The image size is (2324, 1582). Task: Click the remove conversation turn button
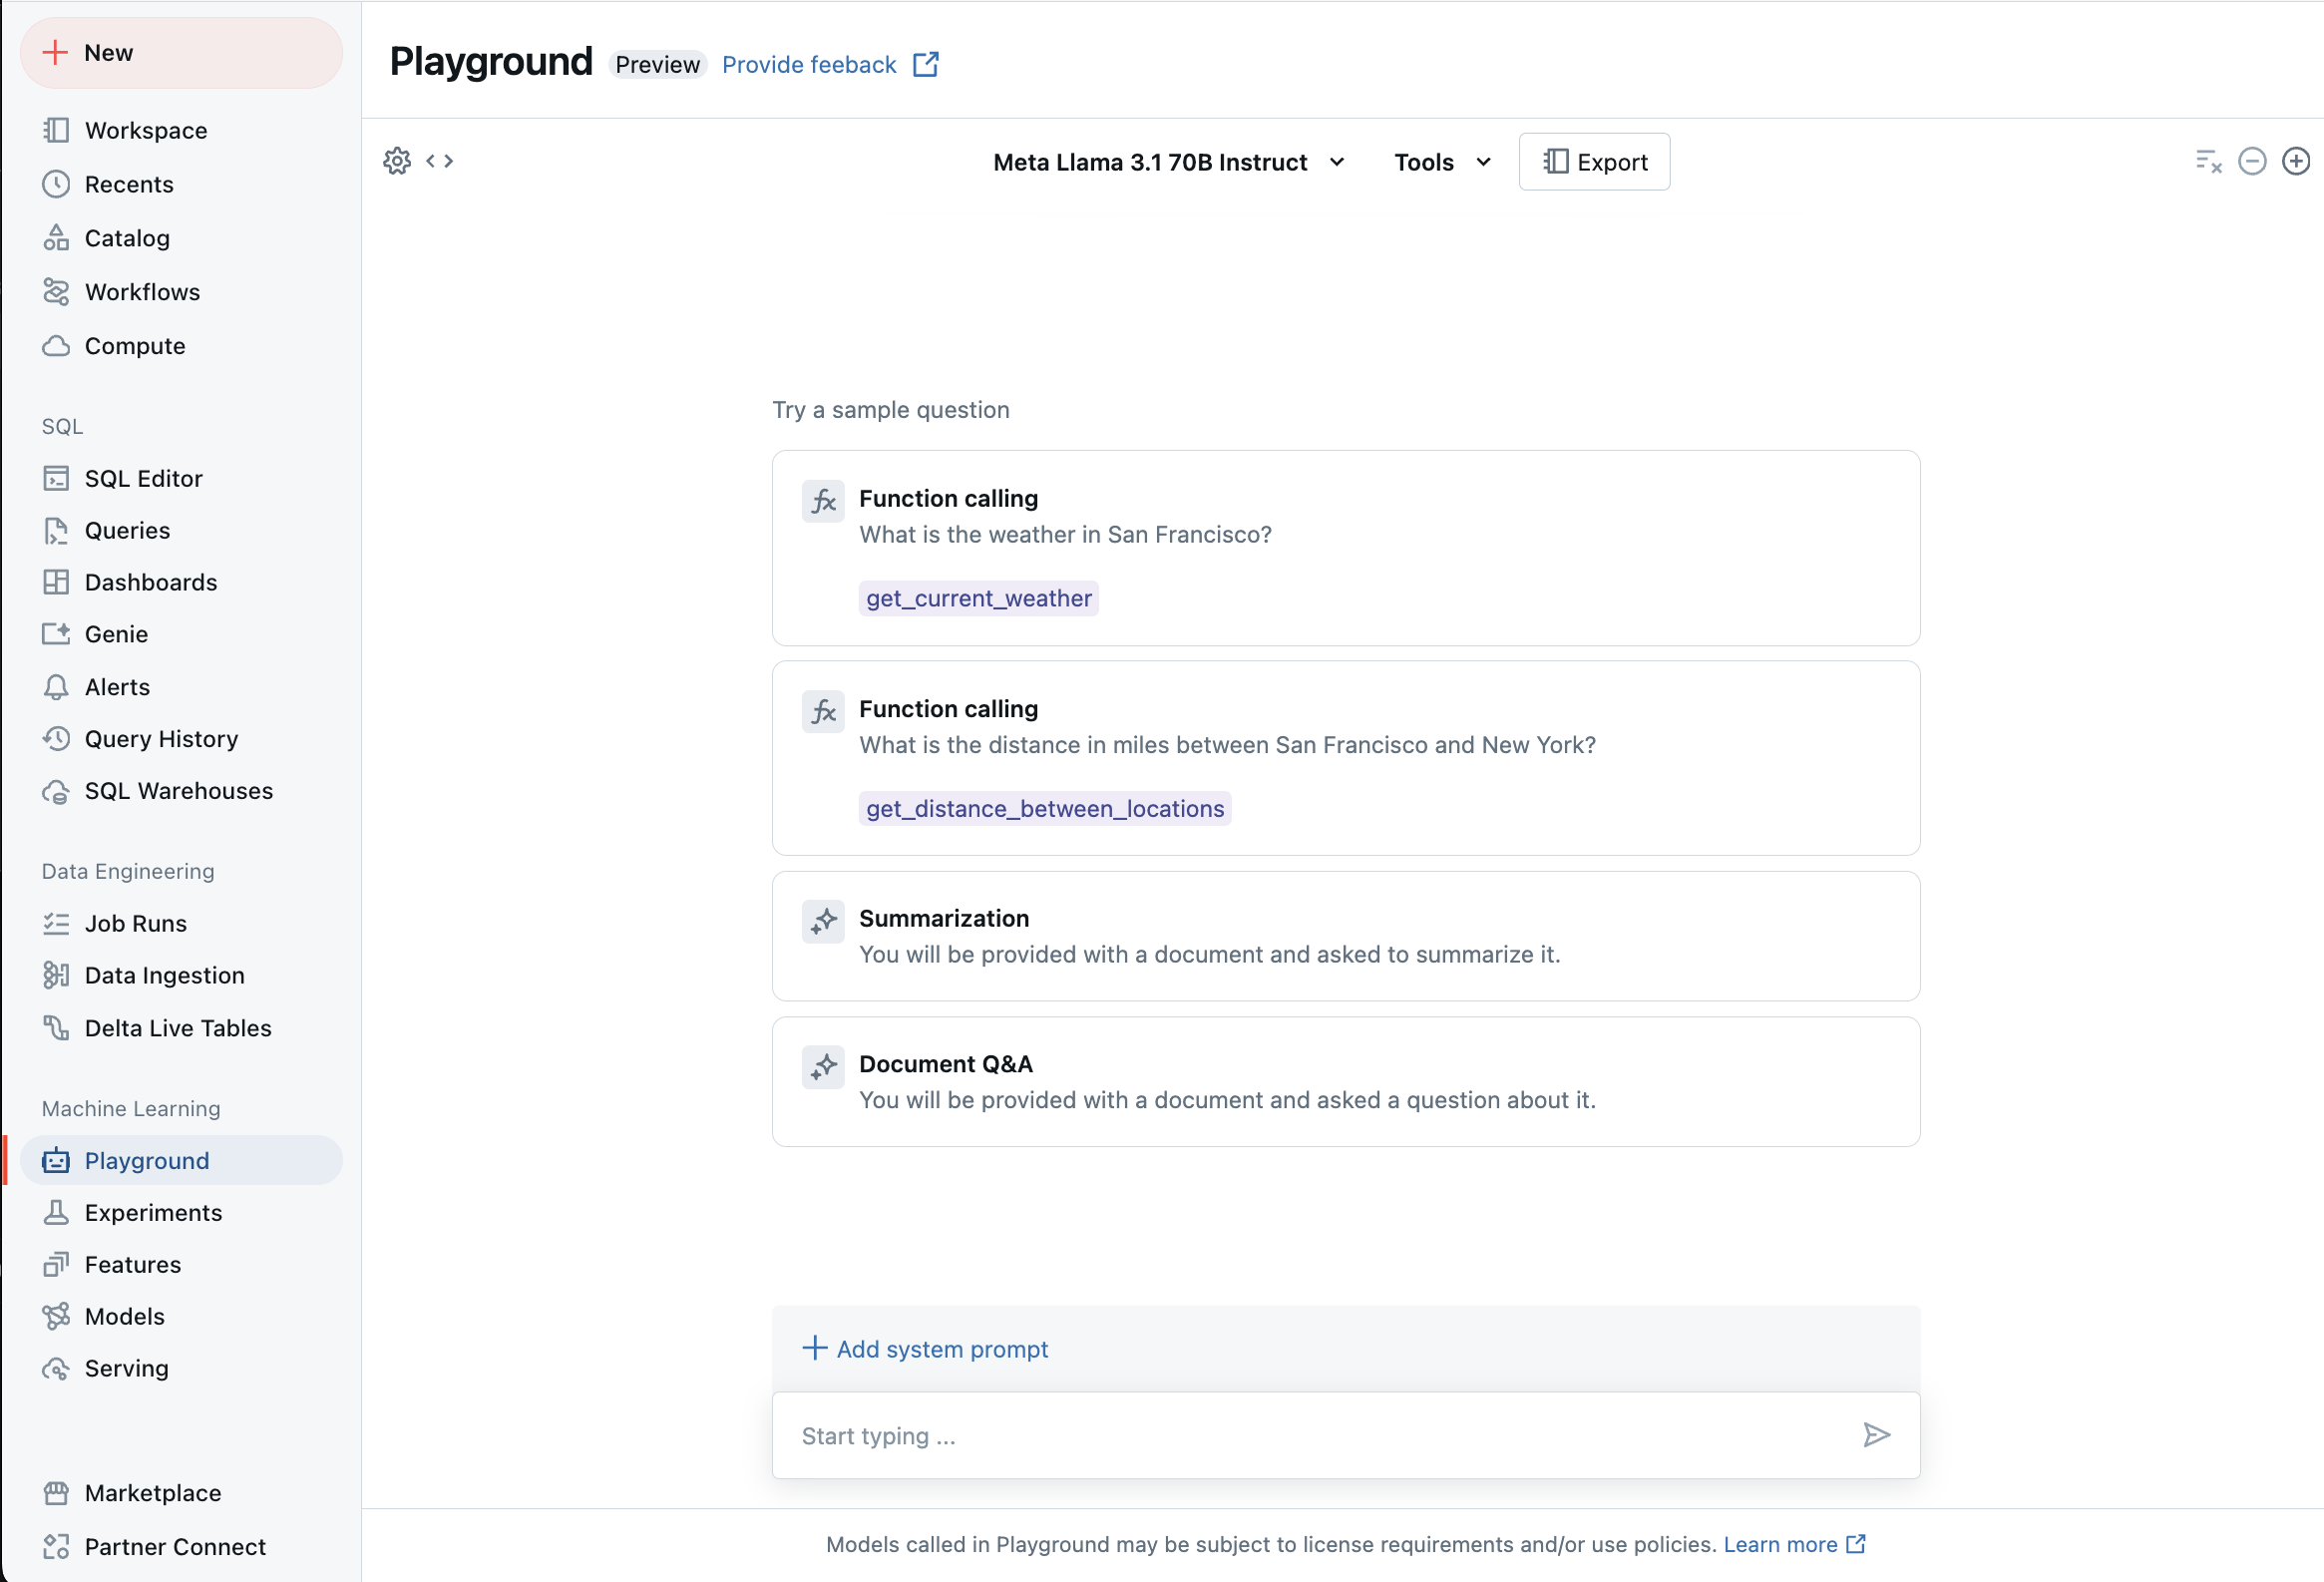click(2251, 161)
